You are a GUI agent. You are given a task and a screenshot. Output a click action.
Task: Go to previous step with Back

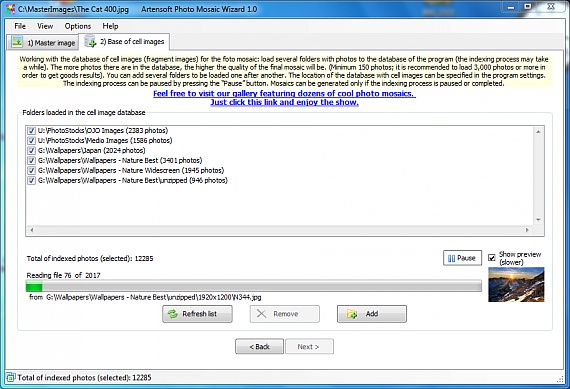(260, 346)
